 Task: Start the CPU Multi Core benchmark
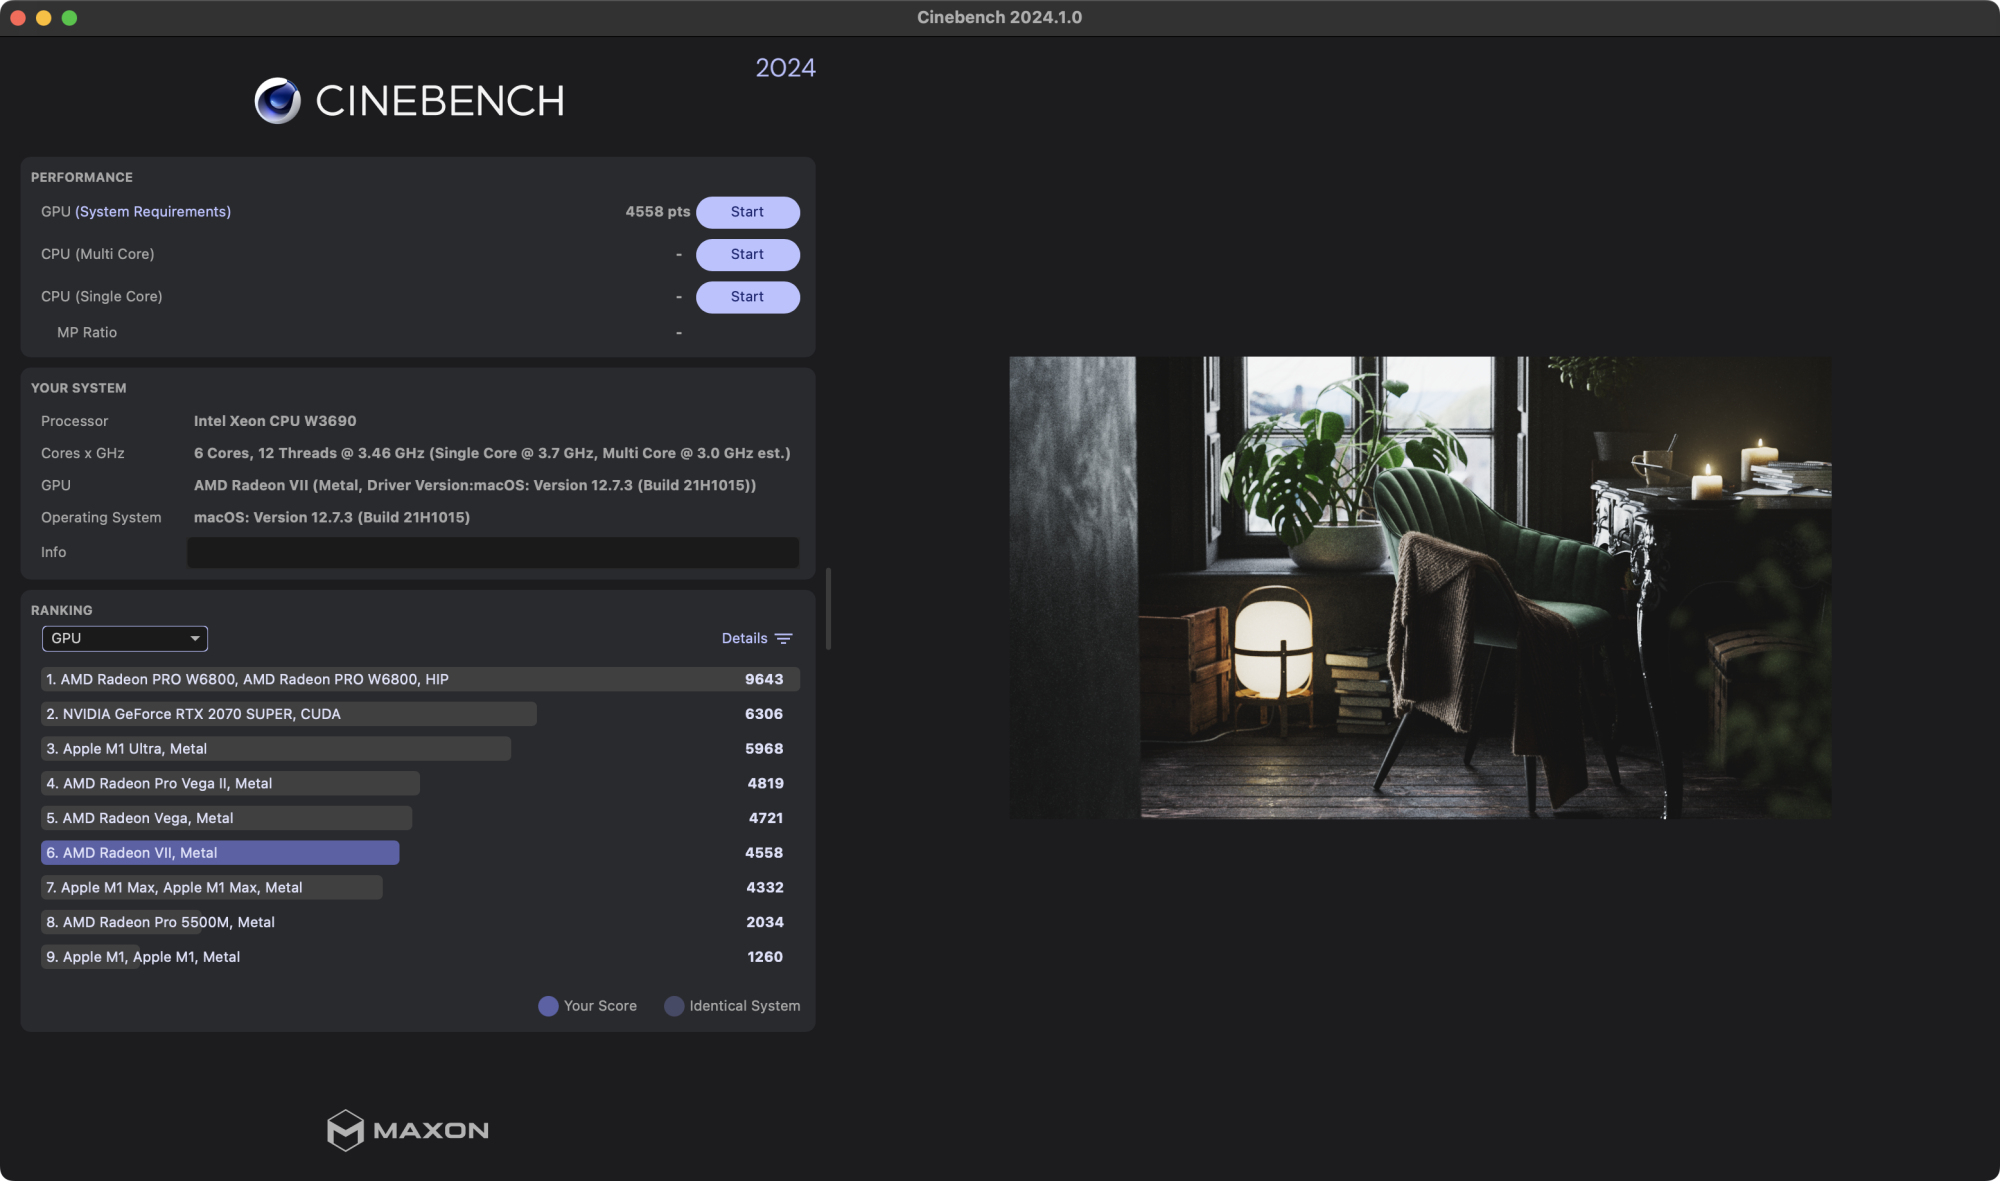coord(747,254)
